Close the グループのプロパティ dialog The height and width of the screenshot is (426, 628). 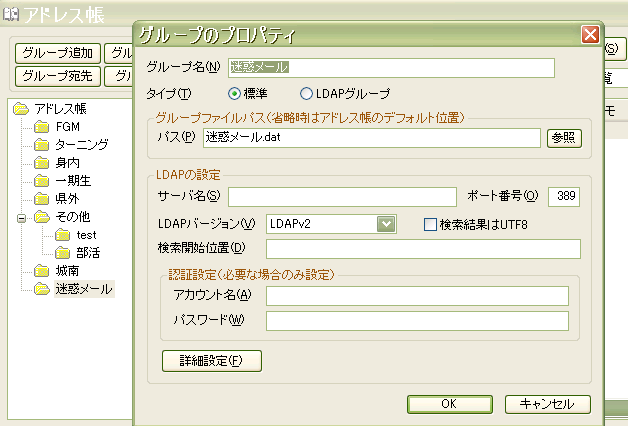point(590,35)
